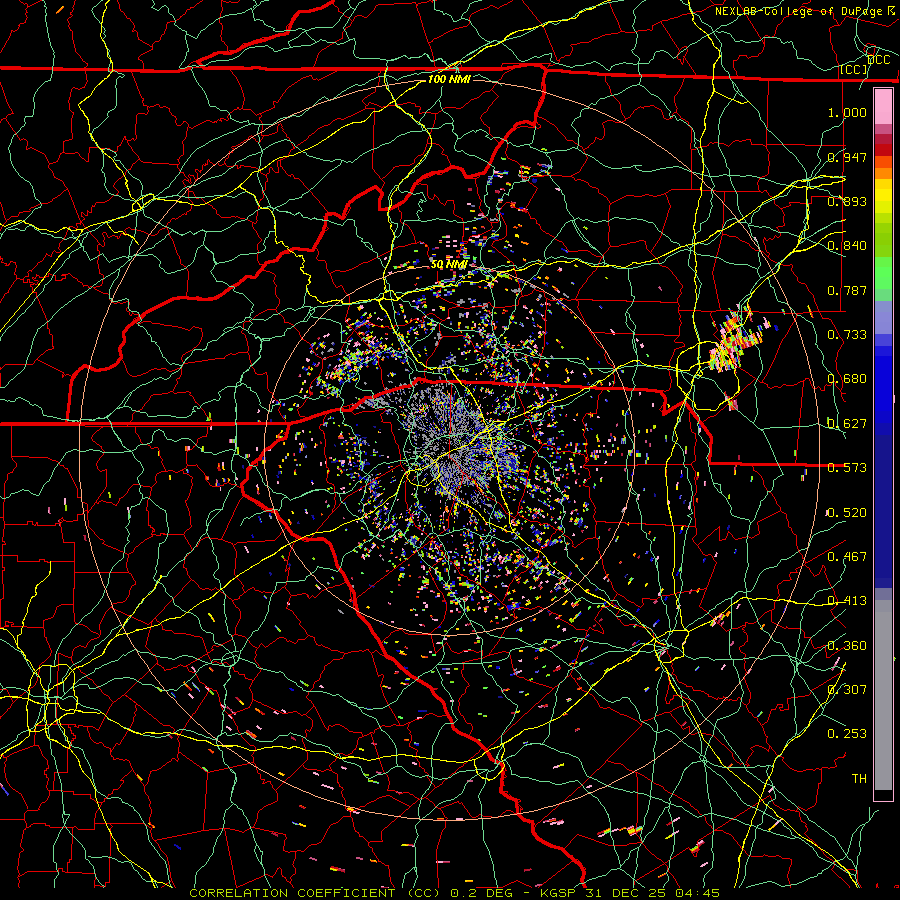Select the 0.893 legend value
Image resolution: width=900 pixels, height=900 pixels.
[847, 201]
